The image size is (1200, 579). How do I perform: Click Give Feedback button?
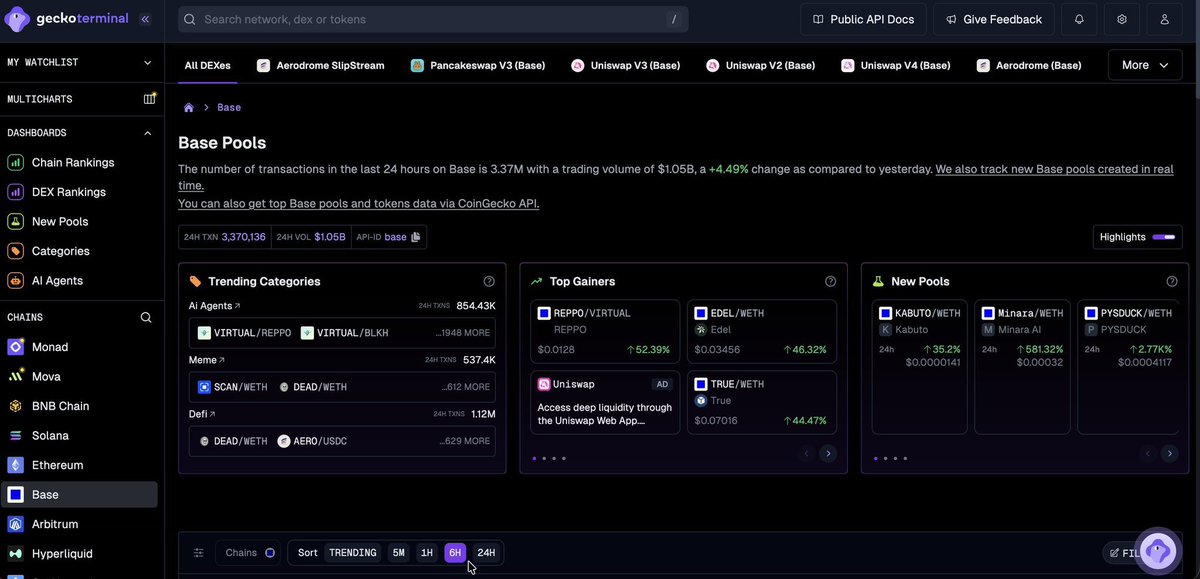click(x=994, y=19)
